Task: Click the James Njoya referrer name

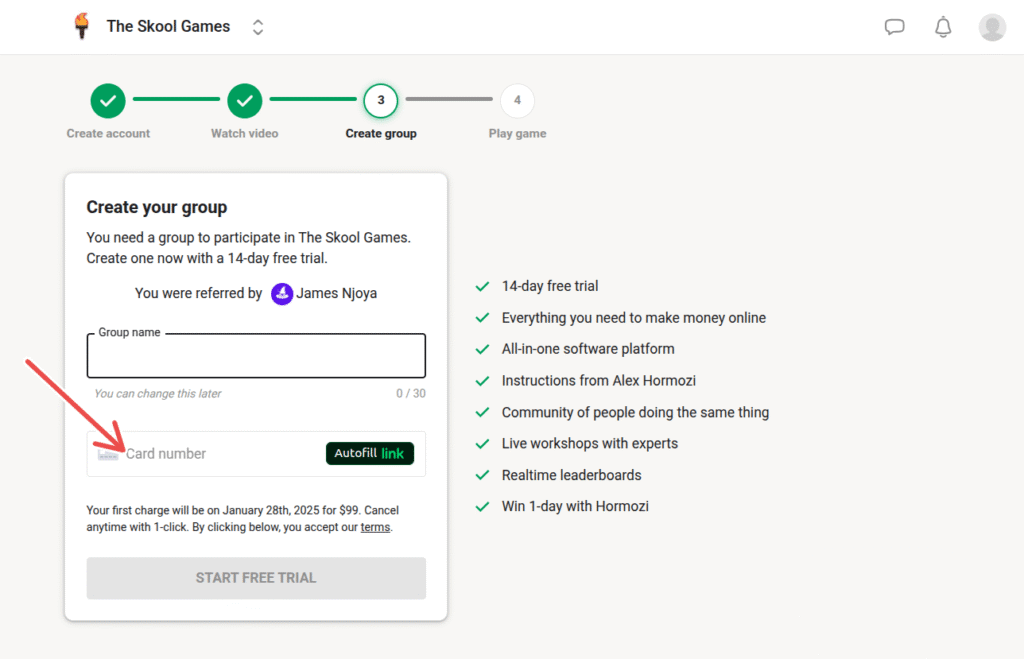Action: tap(337, 294)
